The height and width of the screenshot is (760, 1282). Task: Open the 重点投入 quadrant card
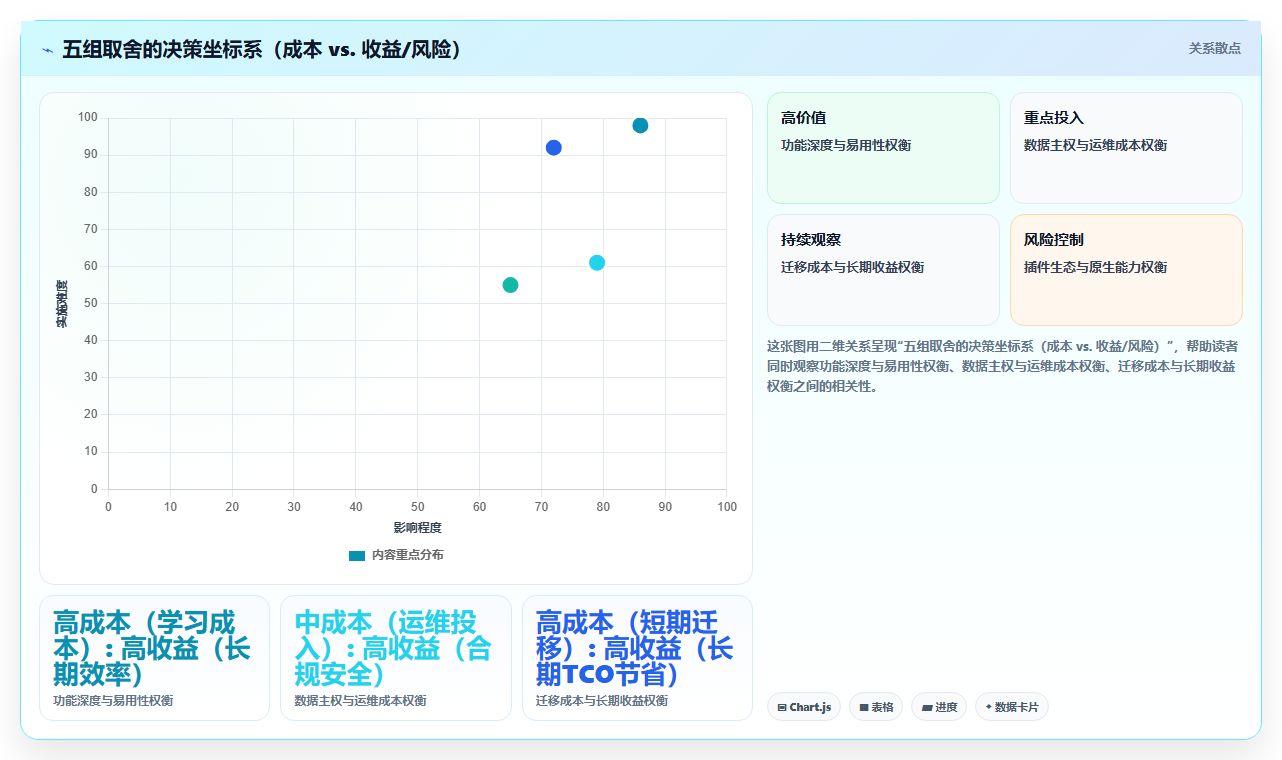(1126, 148)
